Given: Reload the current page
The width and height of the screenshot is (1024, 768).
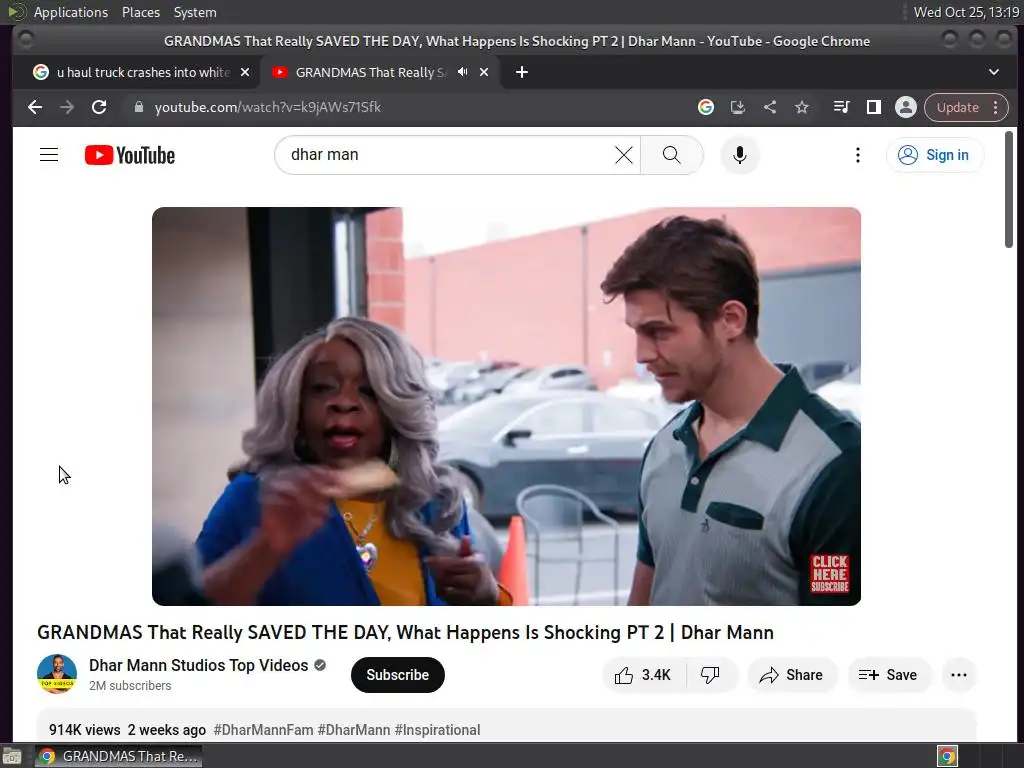Looking at the screenshot, I should (99, 107).
